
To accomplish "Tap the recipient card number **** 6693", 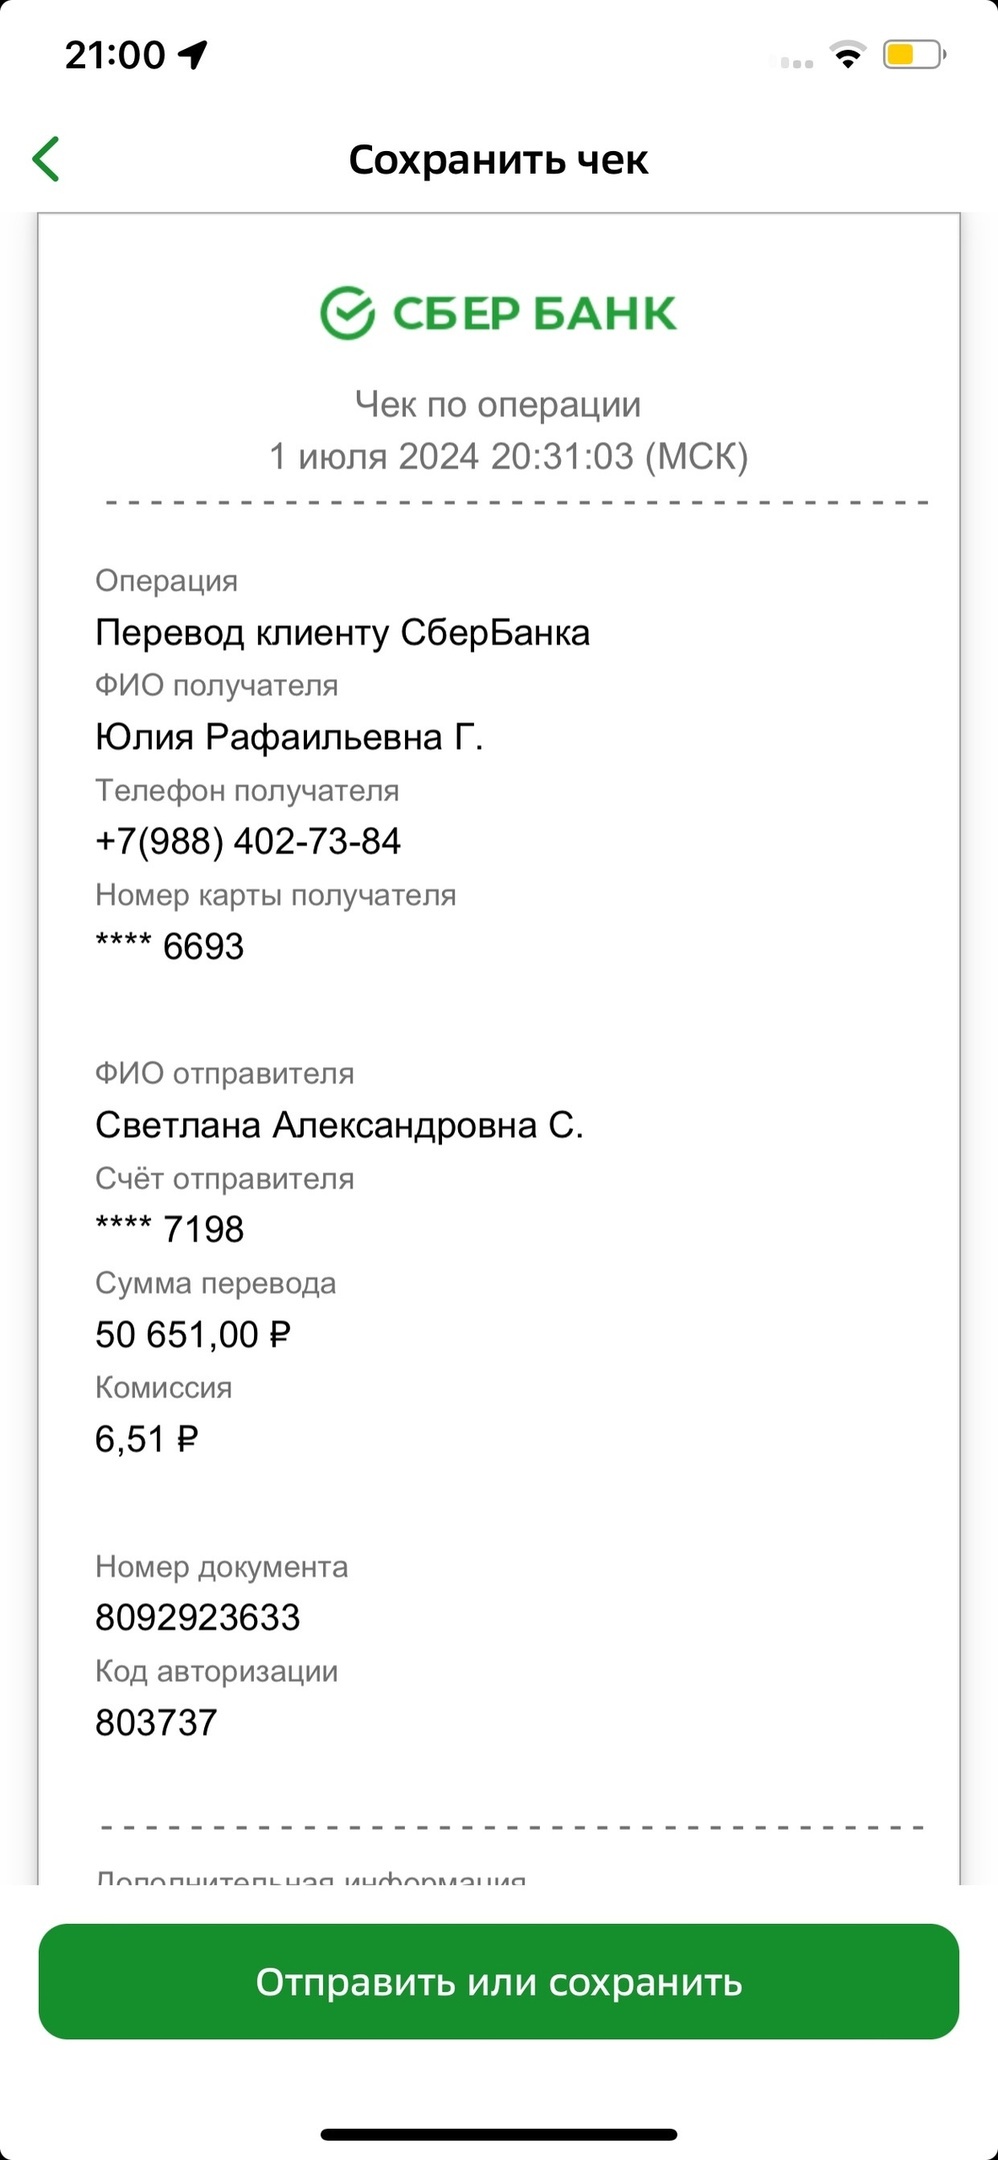I will 169,946.
